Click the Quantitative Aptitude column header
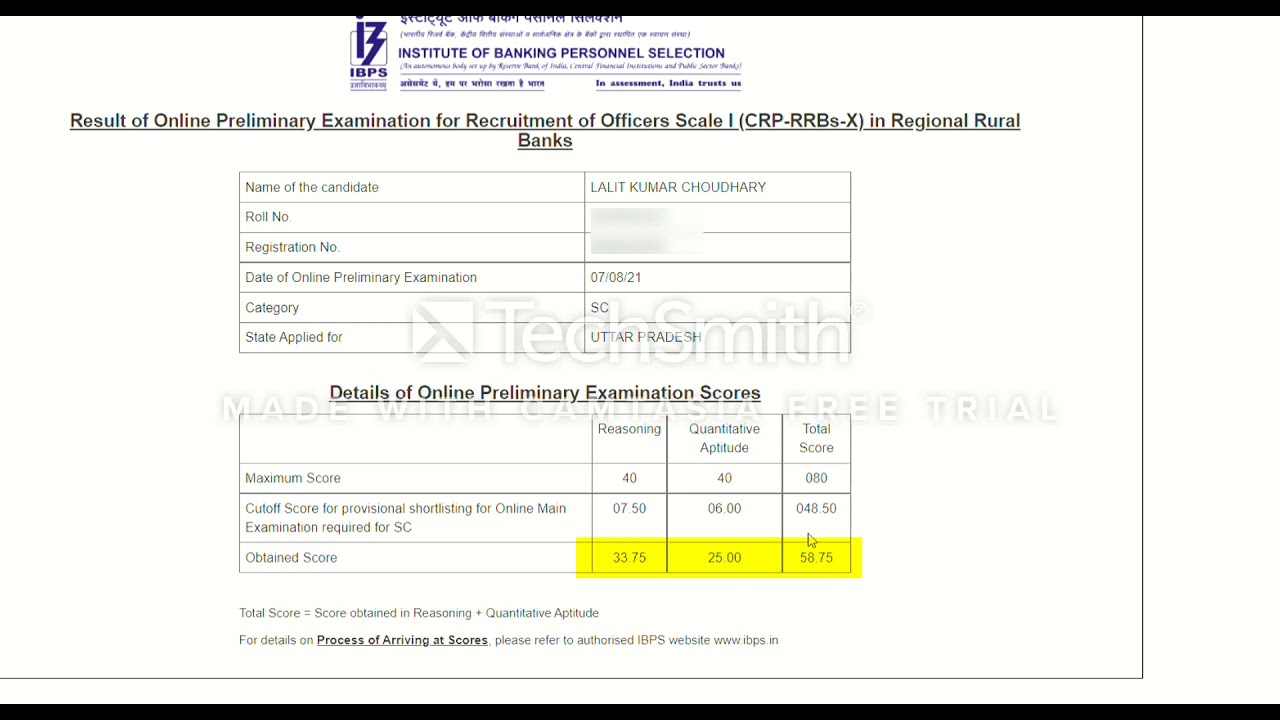This screenshot has height=720, width=1280. click(x=724, y=438)
